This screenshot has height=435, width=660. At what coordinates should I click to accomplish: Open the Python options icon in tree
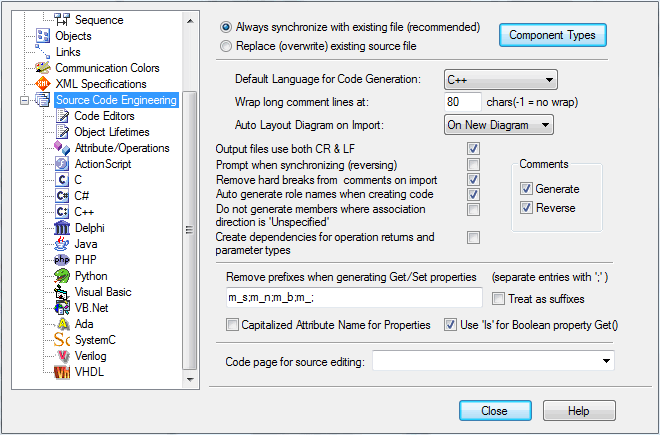coord(62,276)
